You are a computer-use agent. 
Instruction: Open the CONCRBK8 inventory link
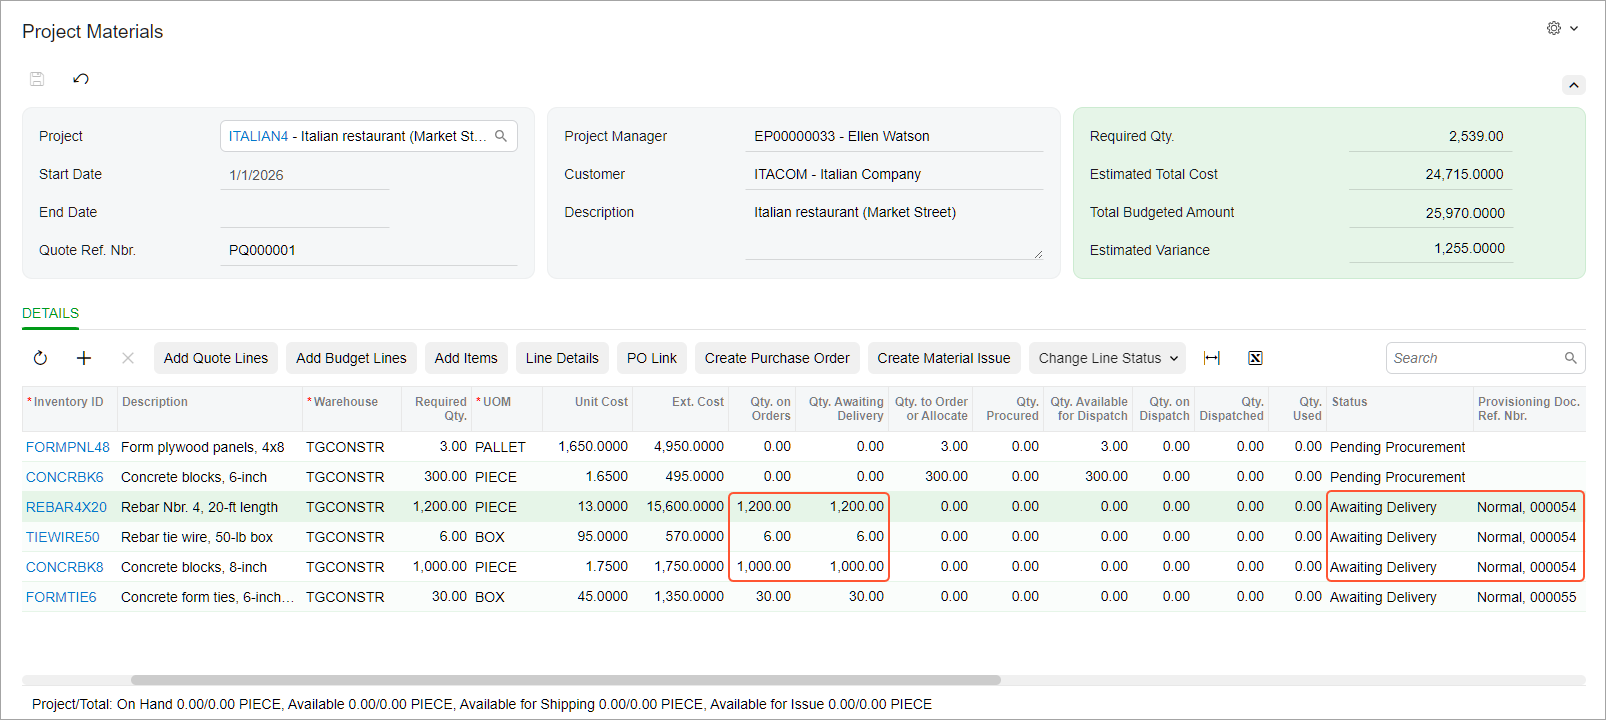pyautogui.click(x=65, y=567)
